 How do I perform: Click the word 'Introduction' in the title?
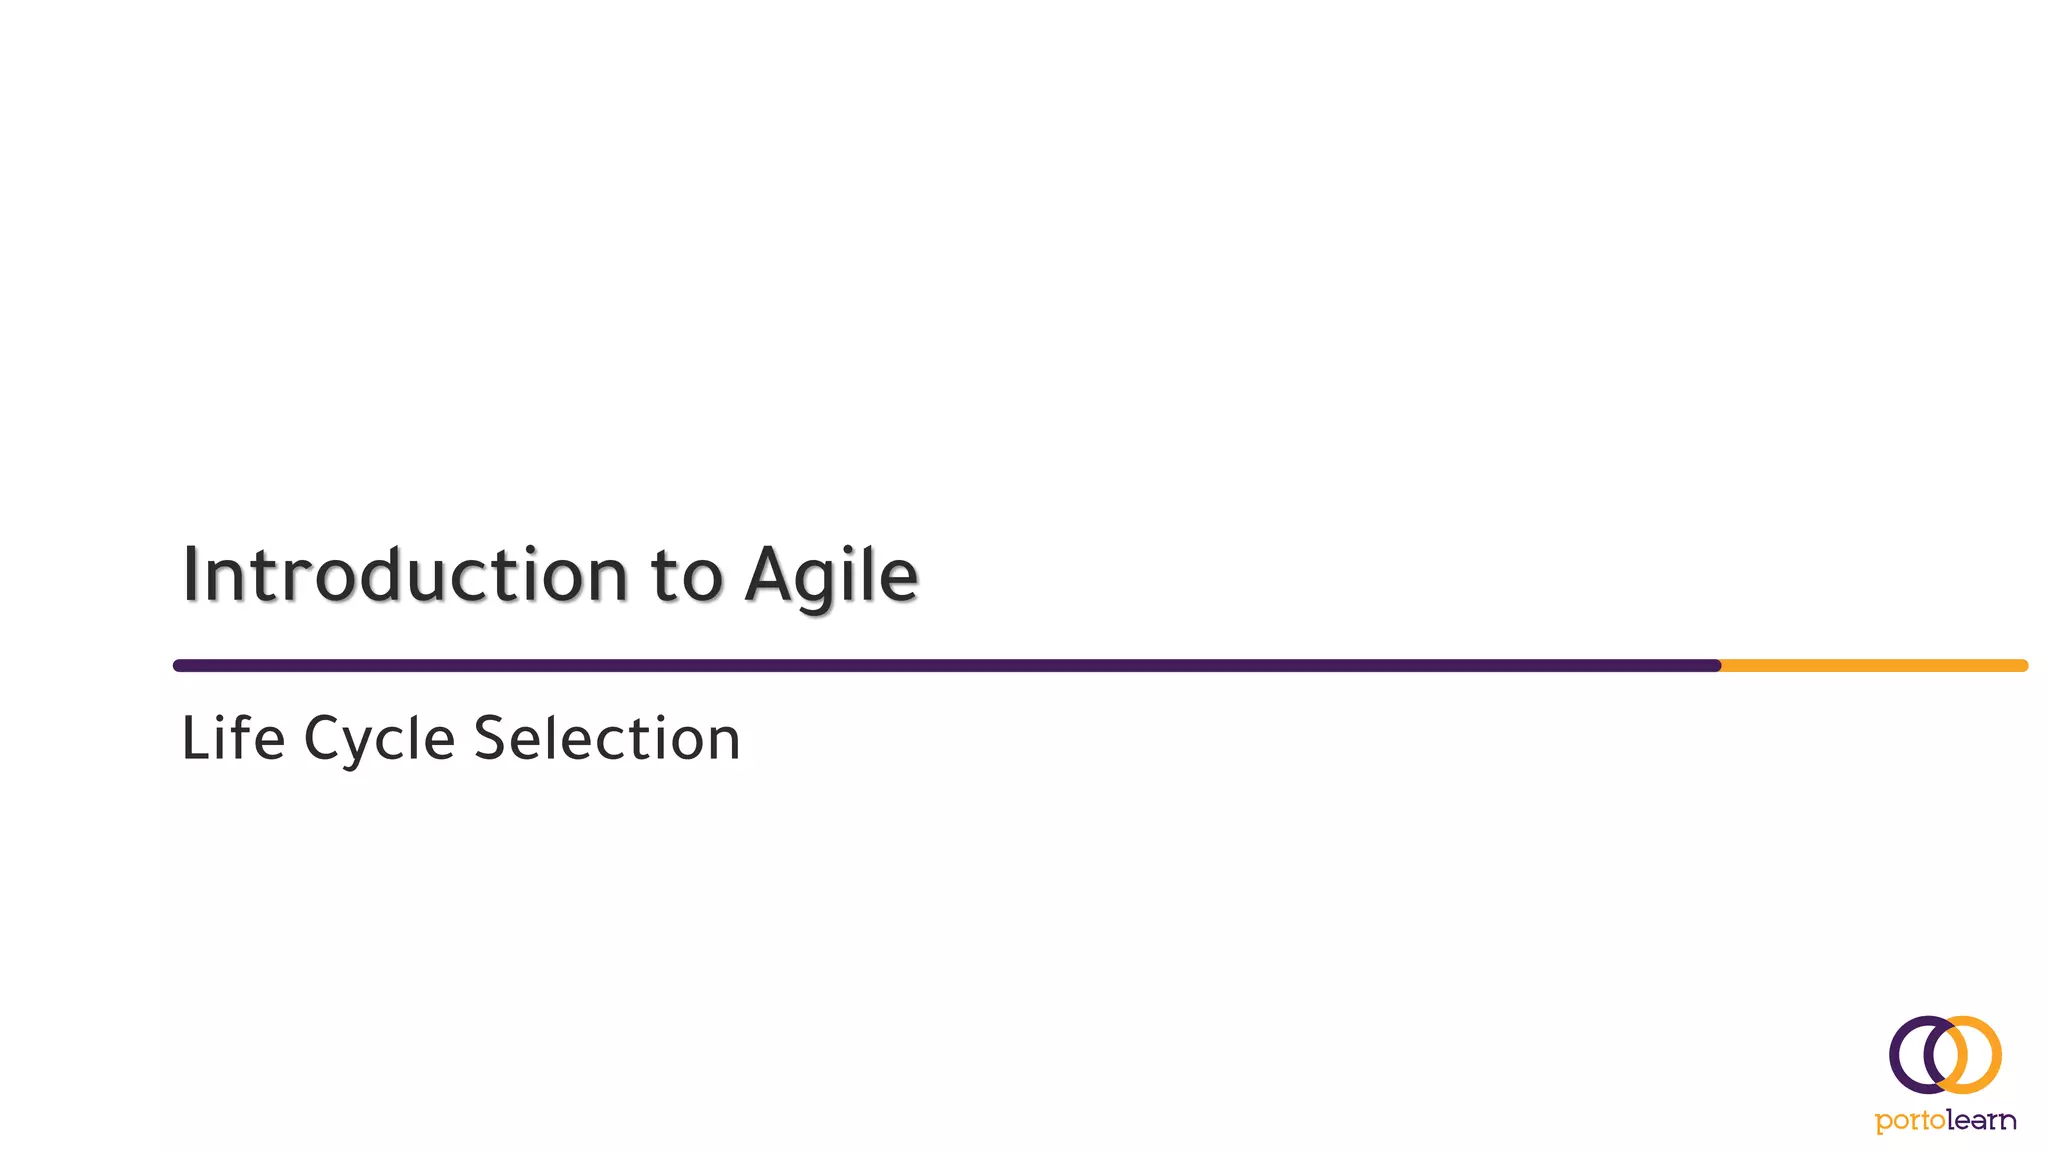tap(405, 574)
